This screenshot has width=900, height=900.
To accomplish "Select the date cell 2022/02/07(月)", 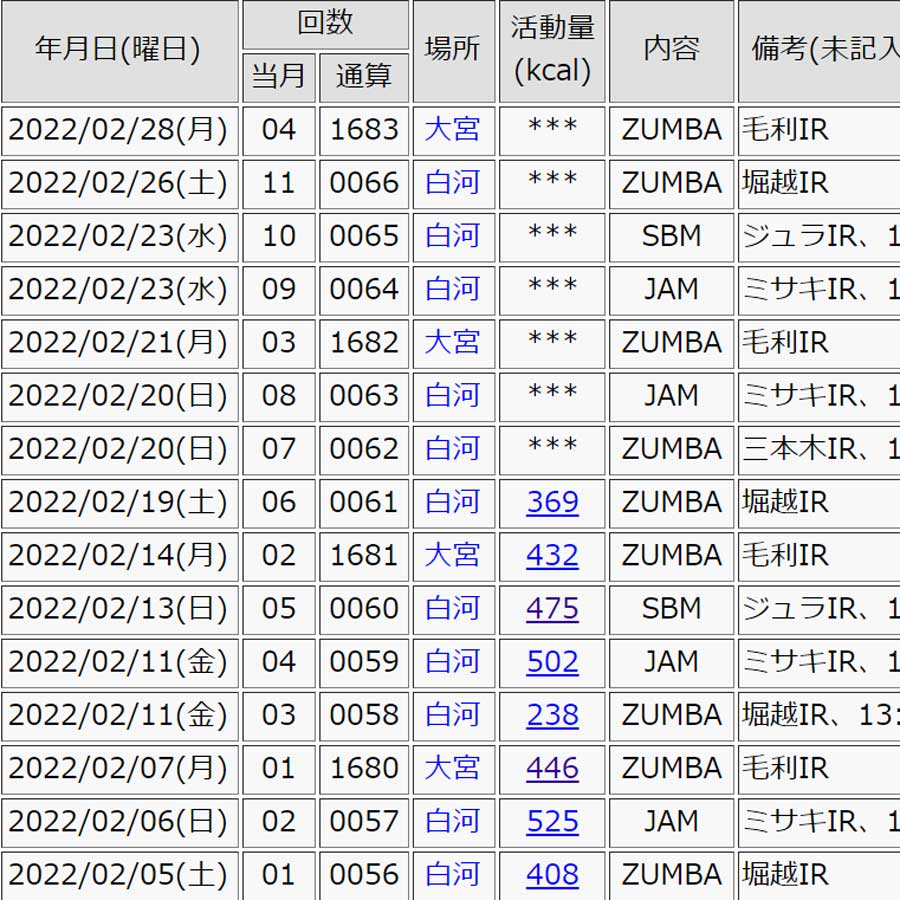I will coord(119,770).
